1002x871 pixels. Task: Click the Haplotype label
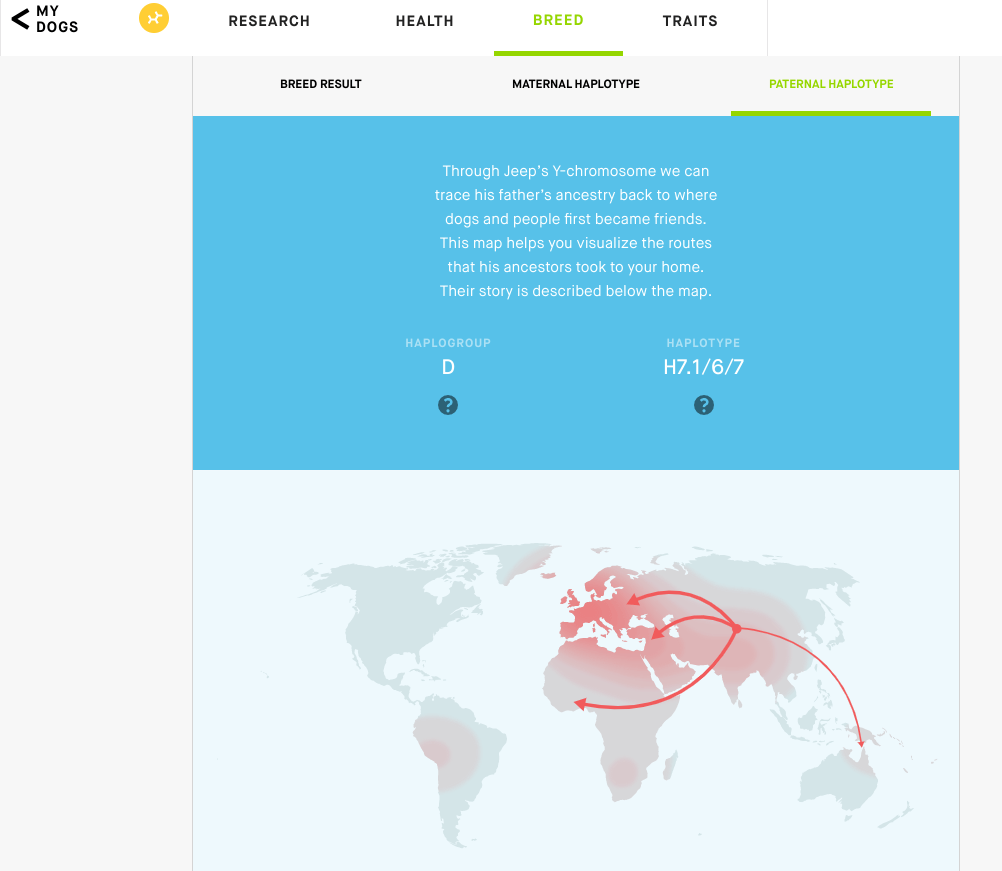click(x=704, y=343)
